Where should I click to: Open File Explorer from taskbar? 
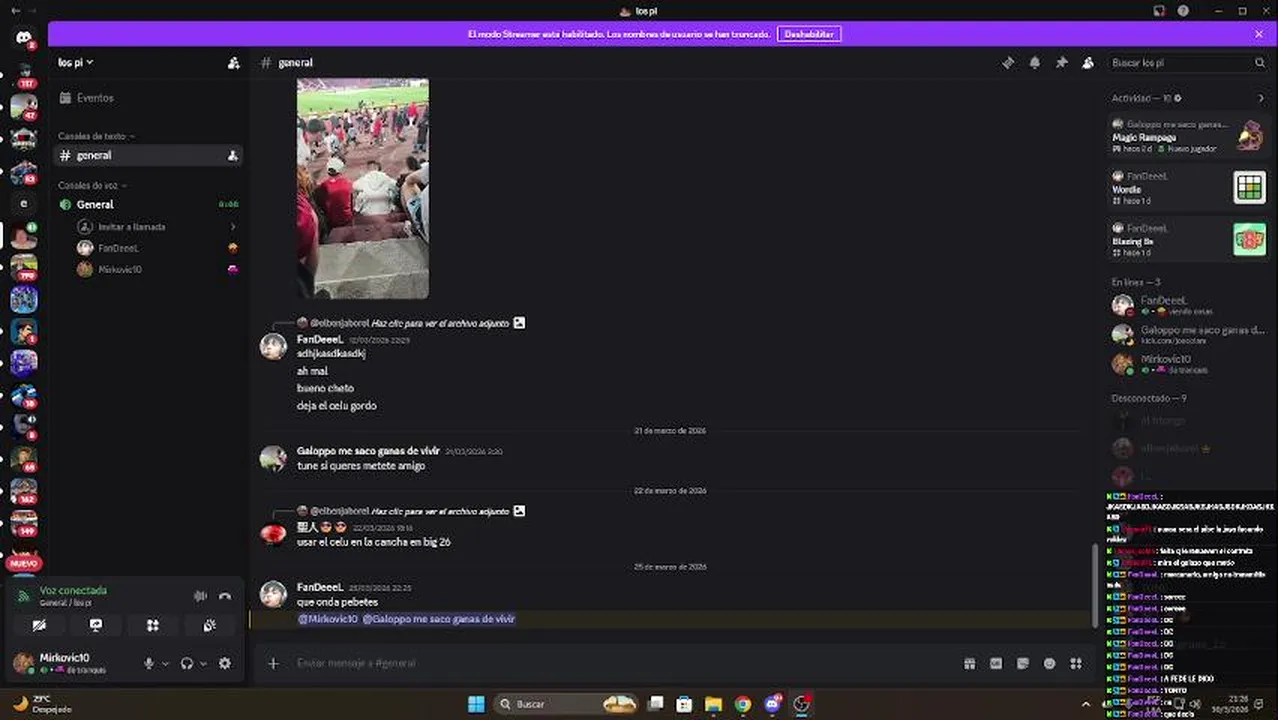click(713, 704)
